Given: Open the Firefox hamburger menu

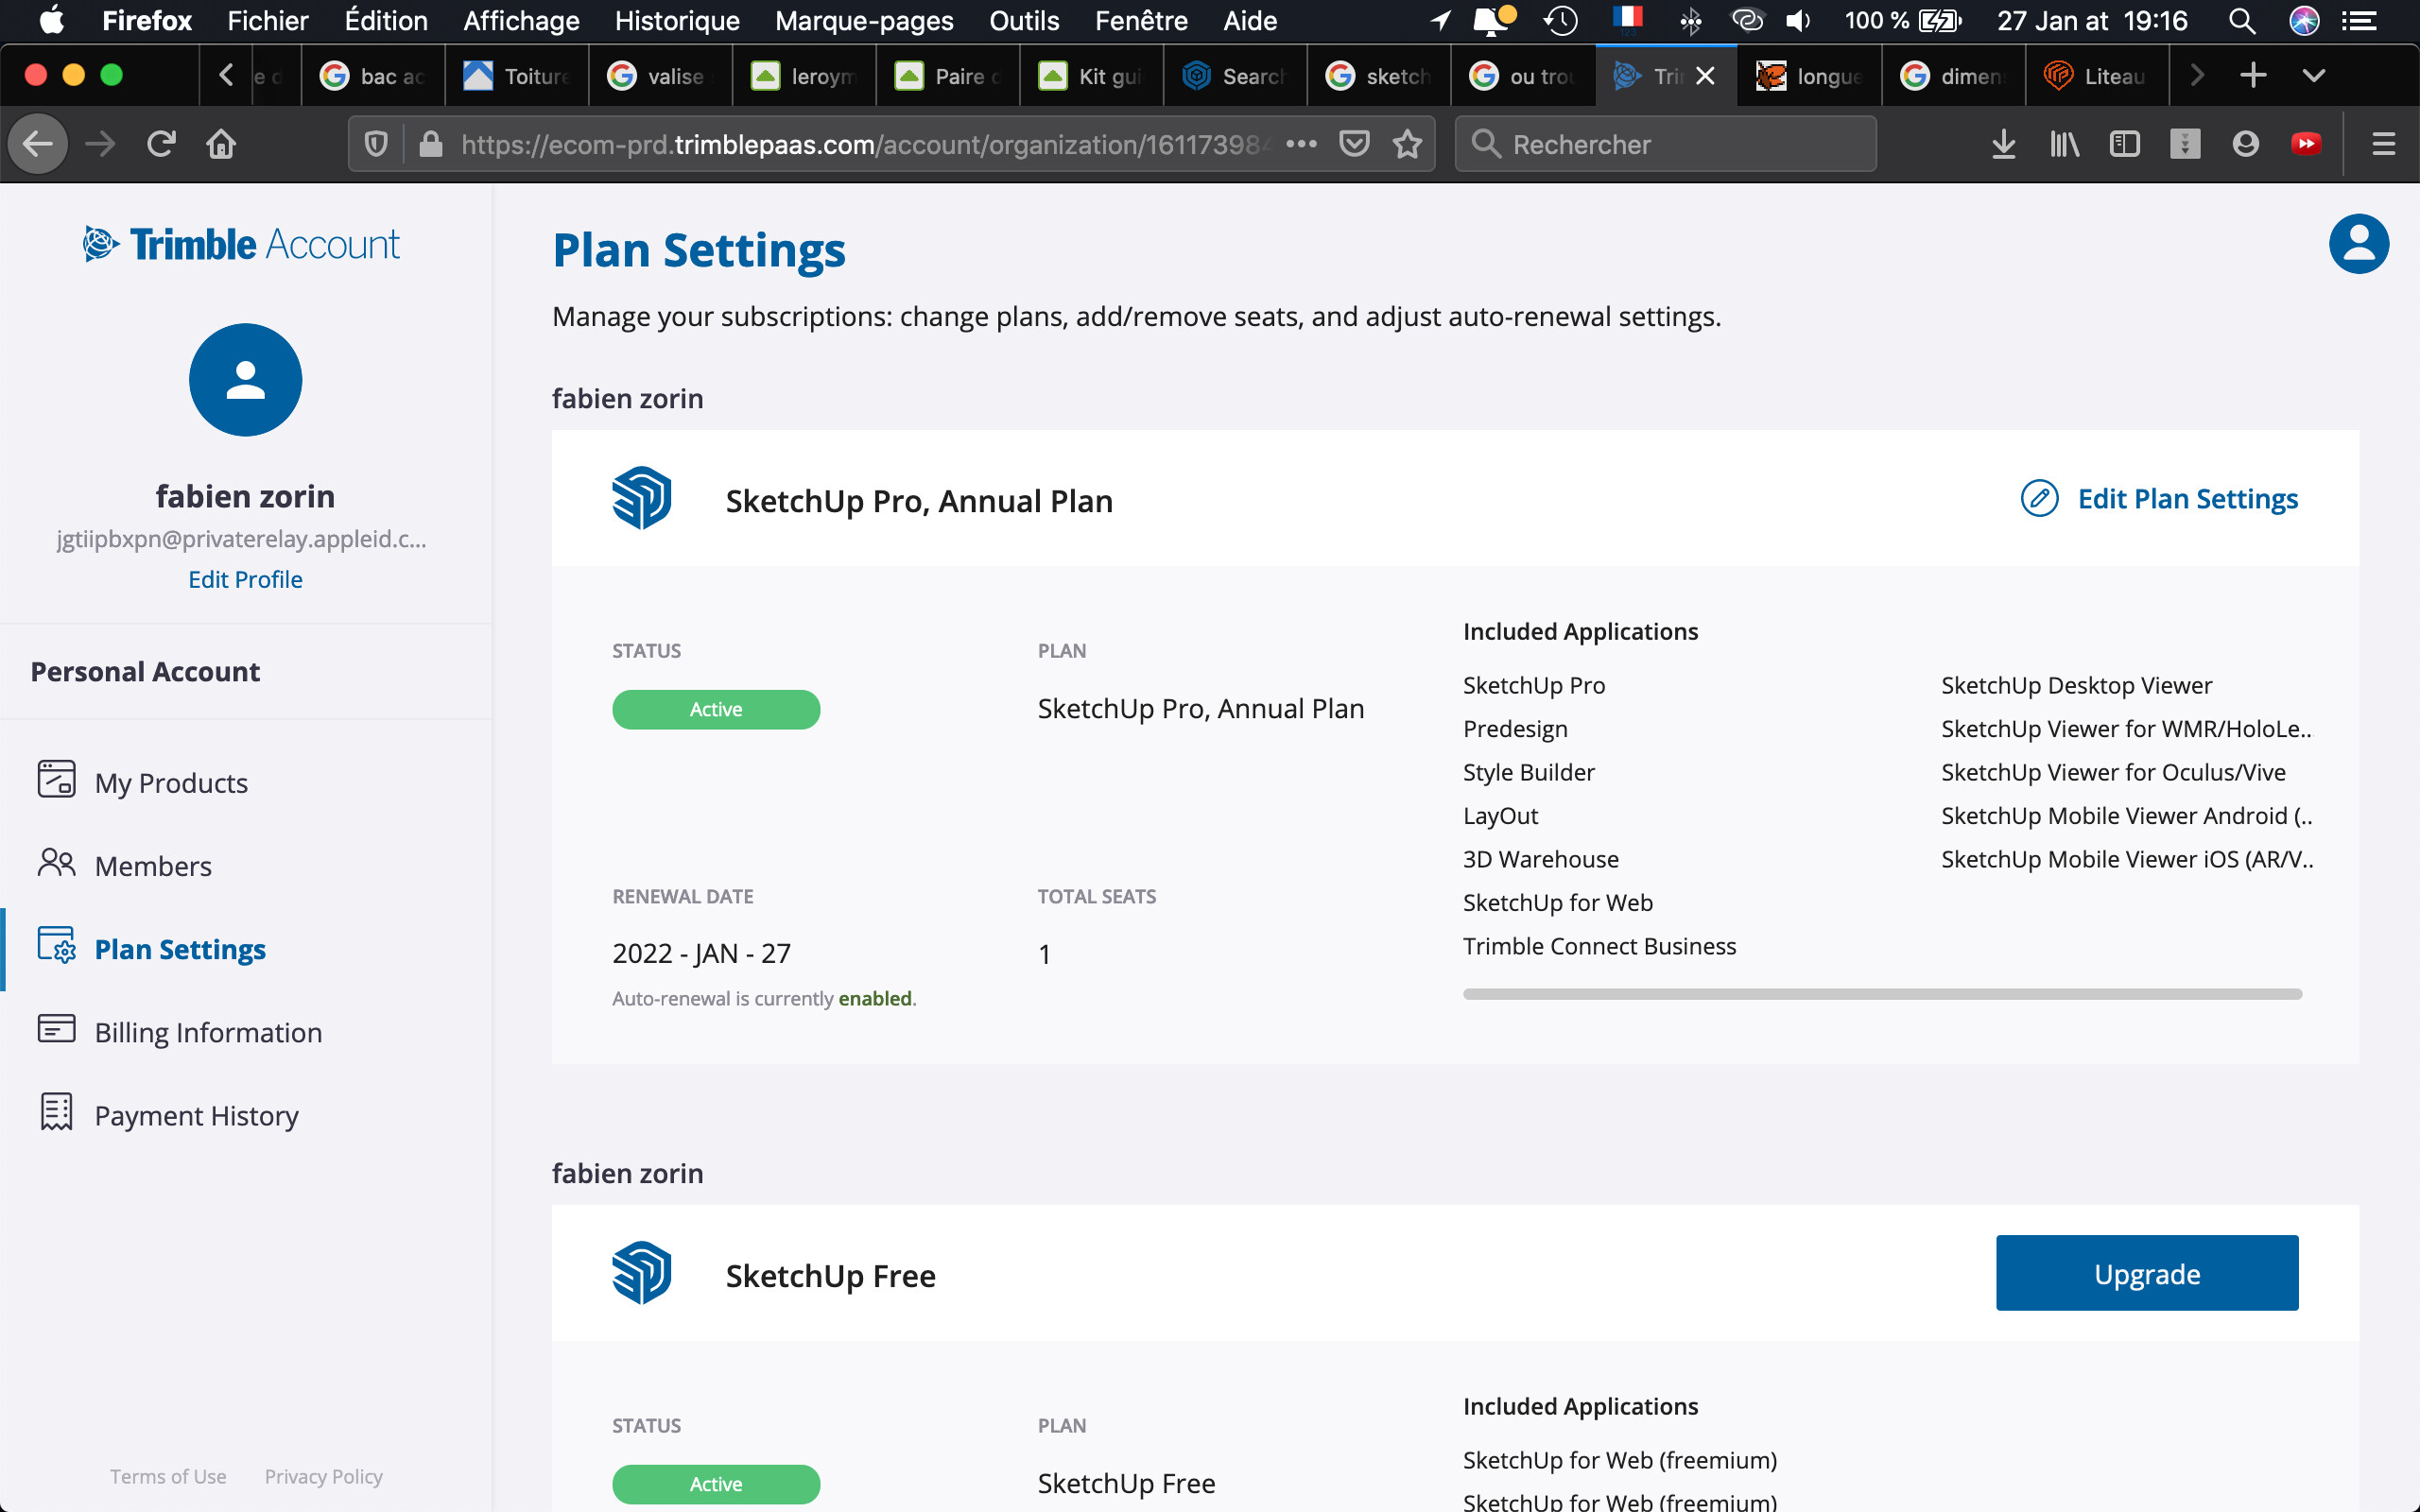Looking at the screenshot, I should pyautogui.click(x=2383, y=144).
